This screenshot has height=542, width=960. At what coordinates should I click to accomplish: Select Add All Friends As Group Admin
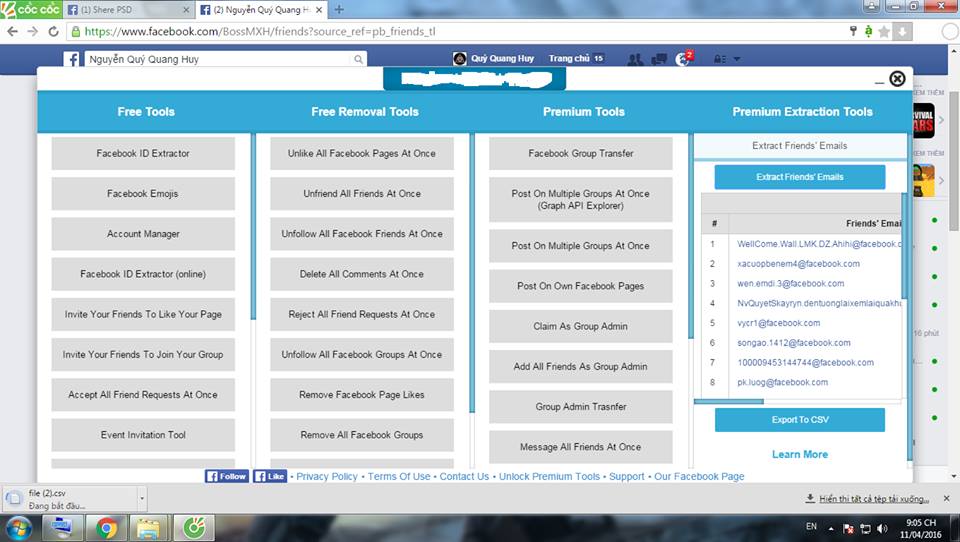[x=580, y=366]
